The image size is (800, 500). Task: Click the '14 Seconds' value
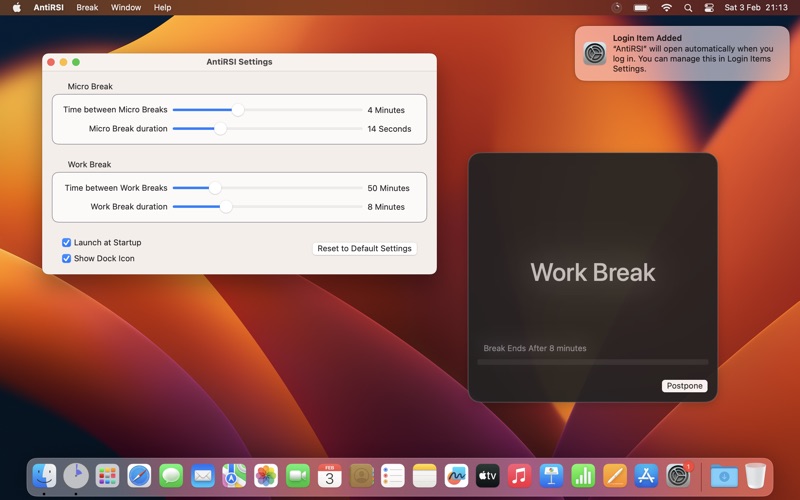(389, 129)
